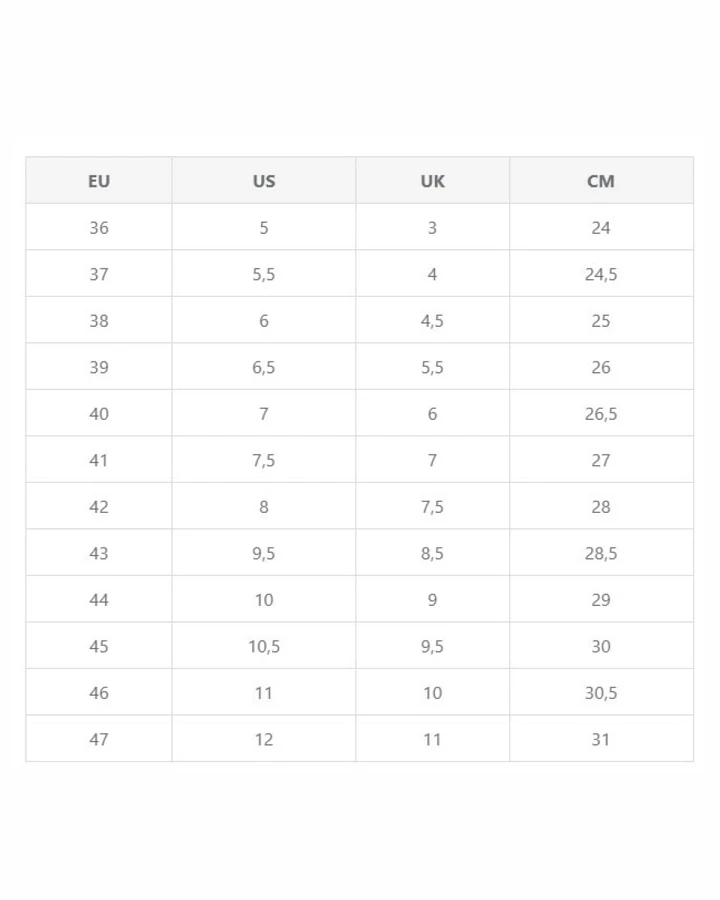
Task: Click US size 6,5 cell
Action: click(x=264, y=367)
